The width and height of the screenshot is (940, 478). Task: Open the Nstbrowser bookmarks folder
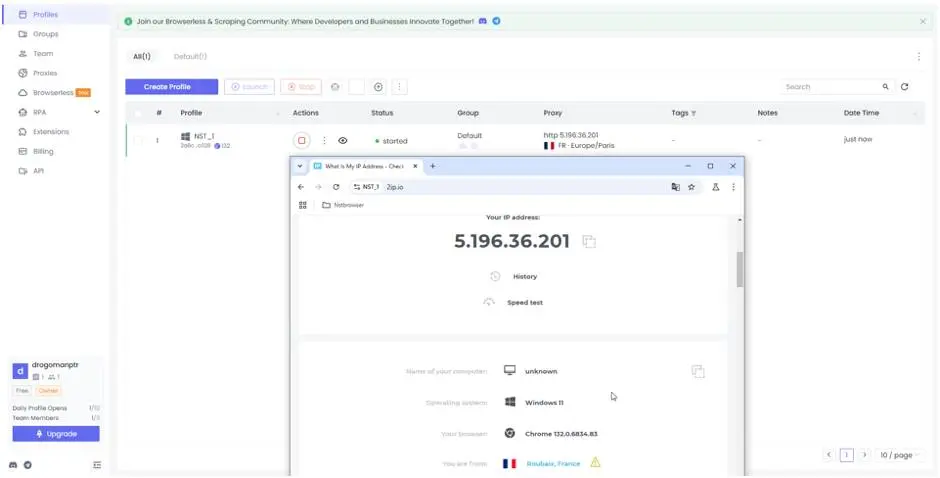click(x=343, y=205)
